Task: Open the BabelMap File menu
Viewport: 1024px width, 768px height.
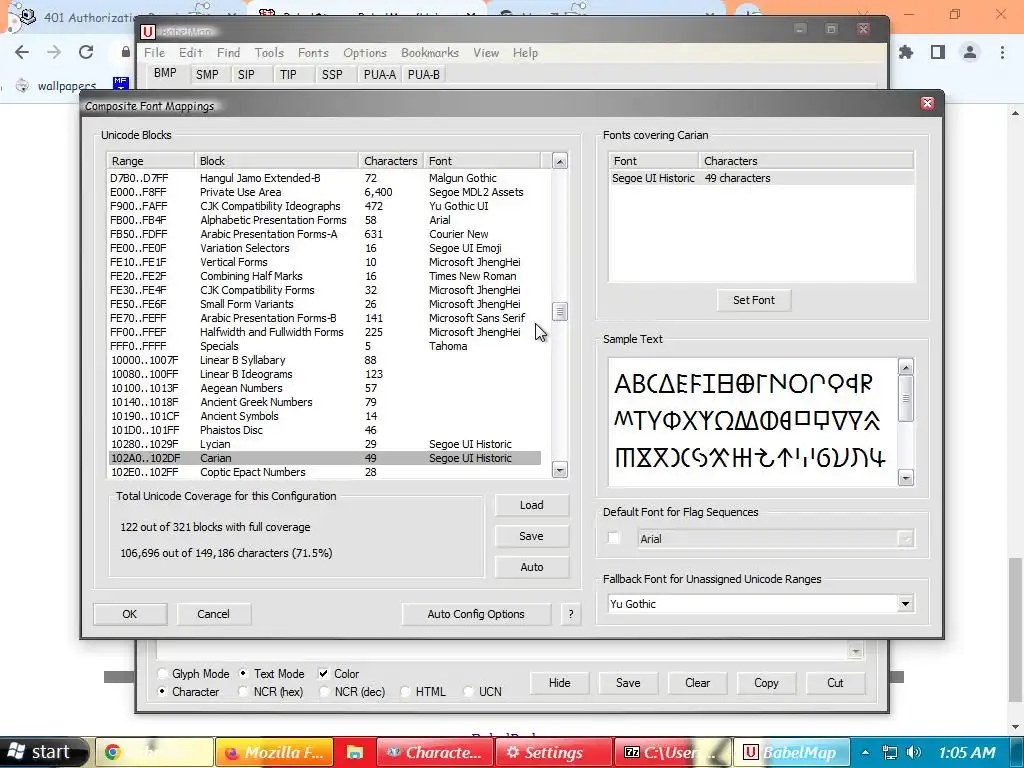Action: point(154,53)
